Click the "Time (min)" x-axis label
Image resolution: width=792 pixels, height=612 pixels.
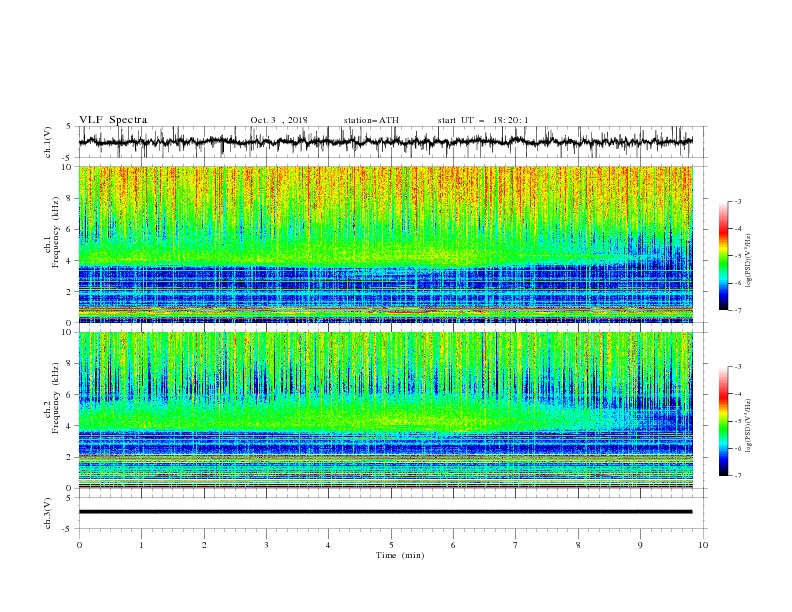point(400,555)
